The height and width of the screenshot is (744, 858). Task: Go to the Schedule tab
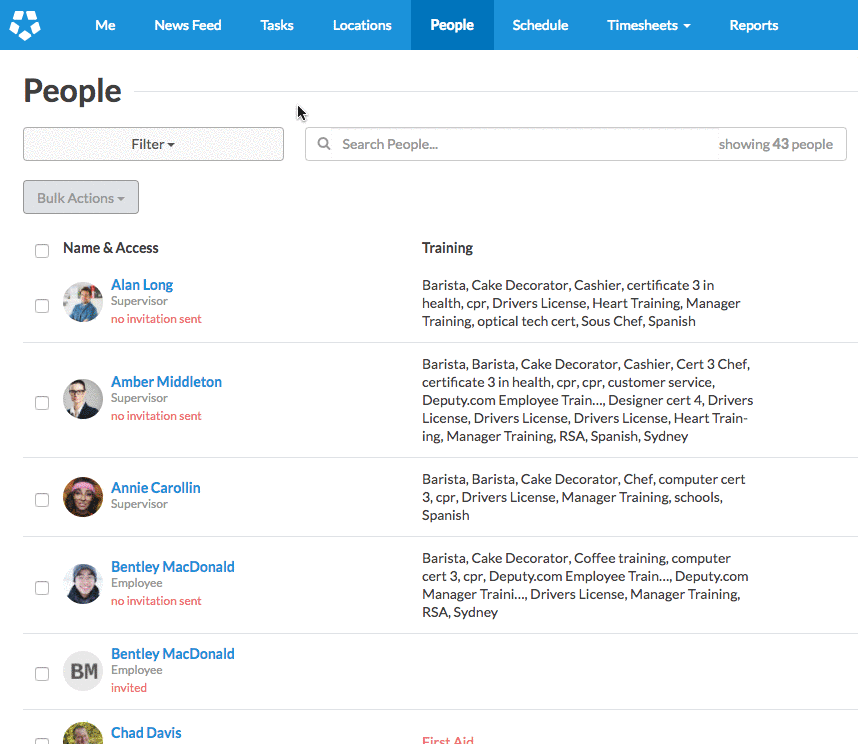pyautogui.click(x=540, y=25)
